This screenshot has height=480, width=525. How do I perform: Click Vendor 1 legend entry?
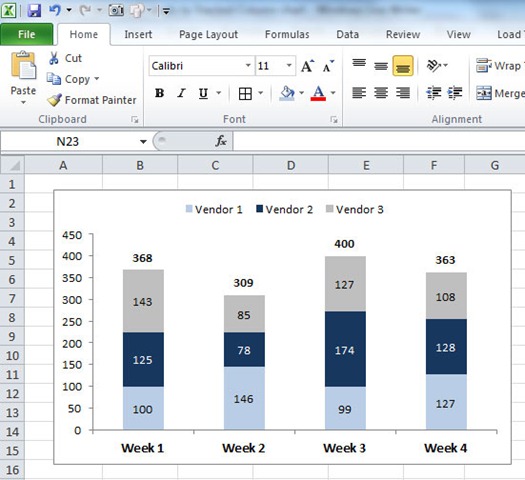point(214,210)
